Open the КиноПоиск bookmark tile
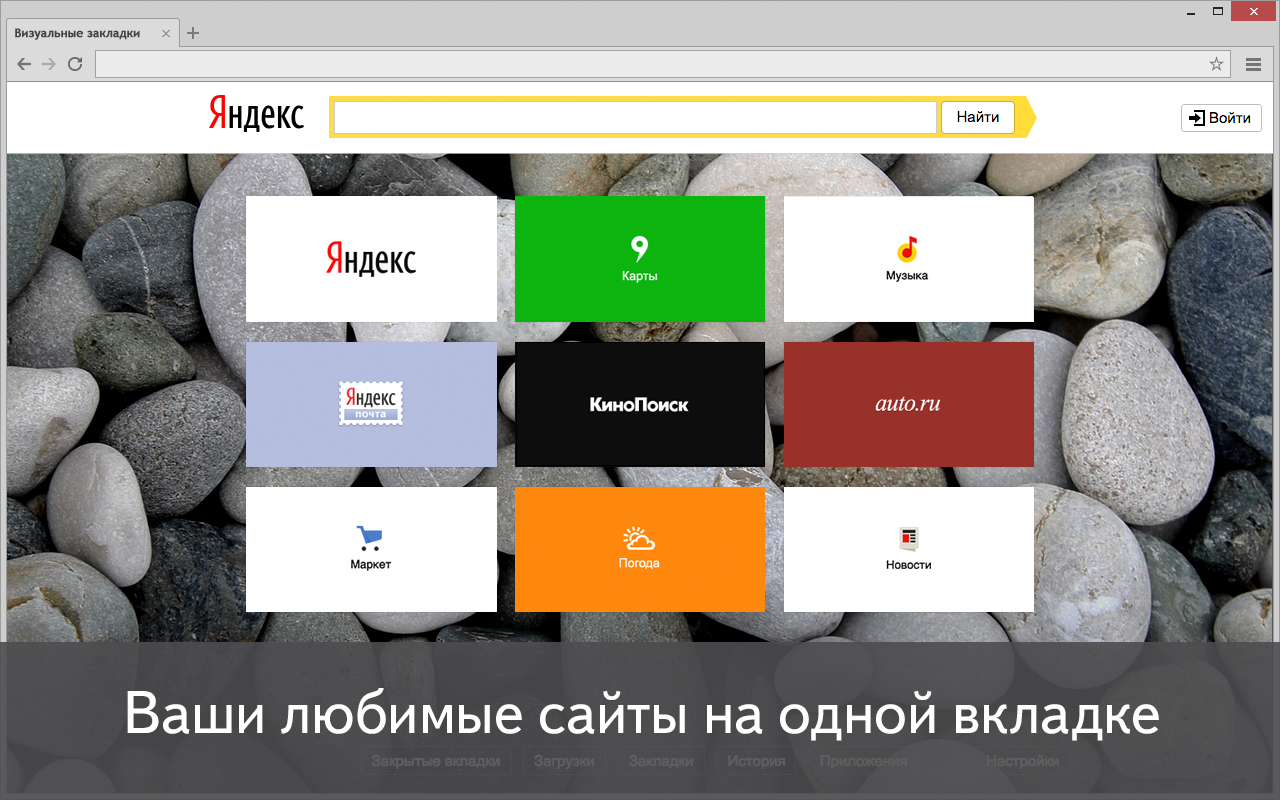The image size is (1280, 800). tap(640, 404)
